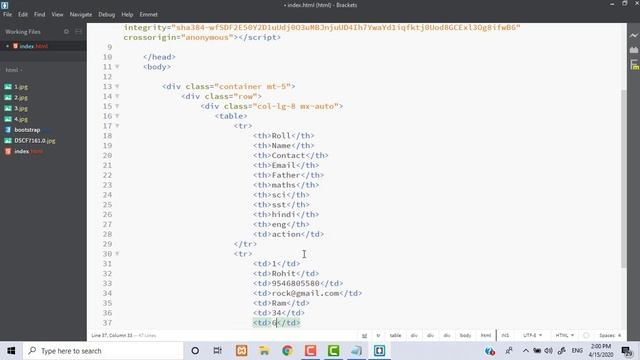Toggle Spaces indentation setting
The image size is (640, 360).
[610, 335]
